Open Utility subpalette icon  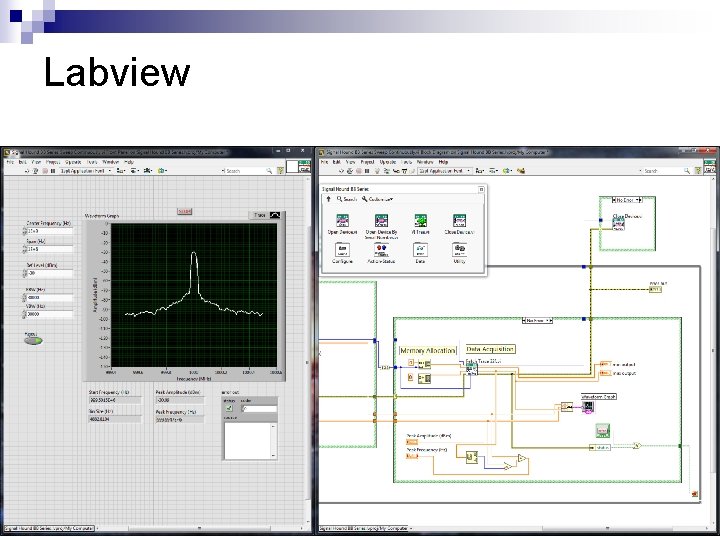[x=460, y=250]
